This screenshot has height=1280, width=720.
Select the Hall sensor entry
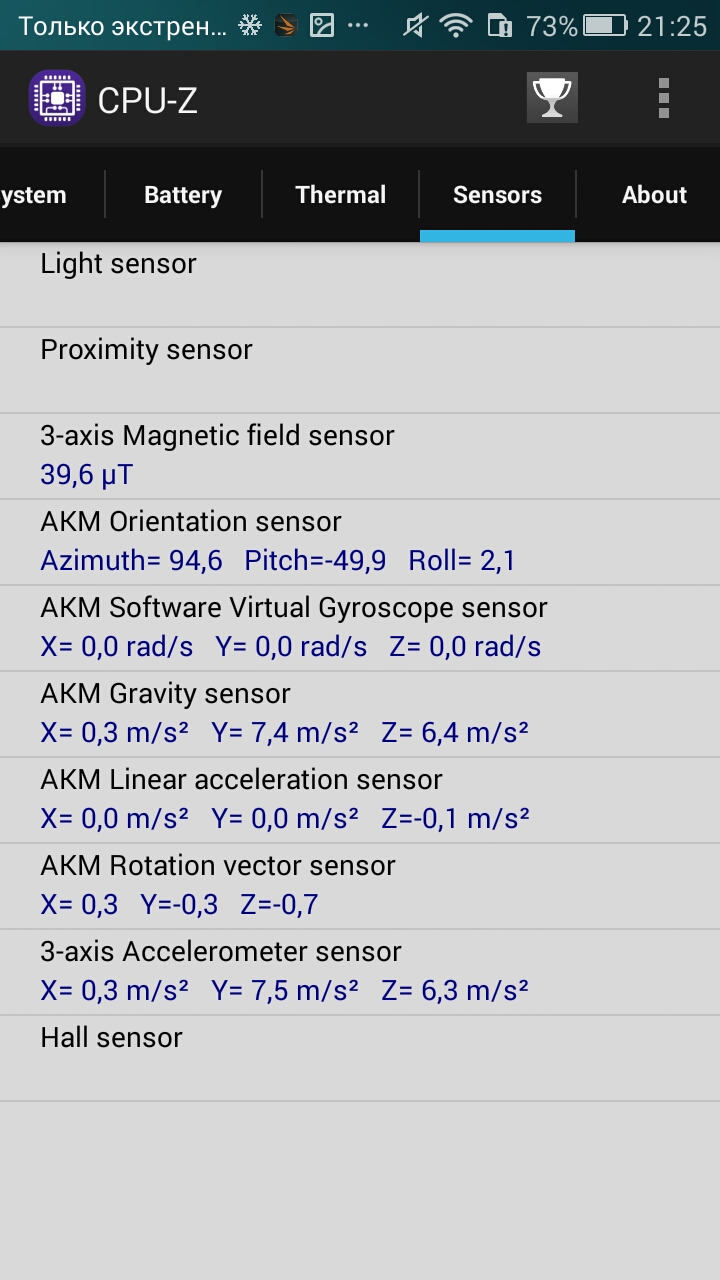[x=360, y=1058]
